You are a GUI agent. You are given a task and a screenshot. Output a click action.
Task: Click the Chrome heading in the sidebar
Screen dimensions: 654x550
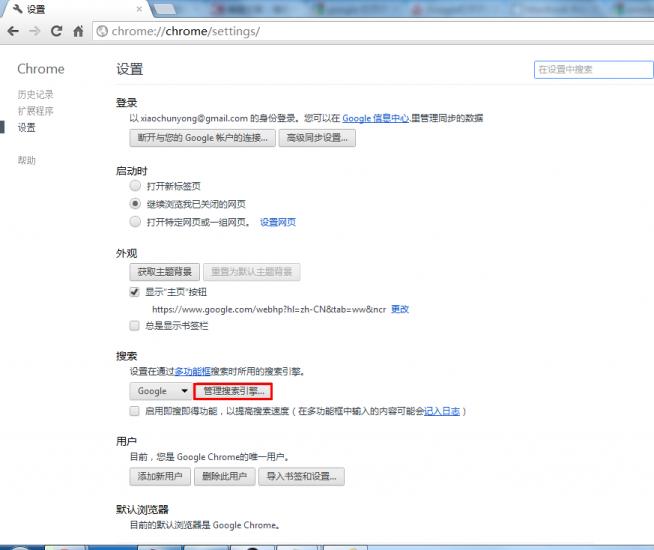(41, 69)
